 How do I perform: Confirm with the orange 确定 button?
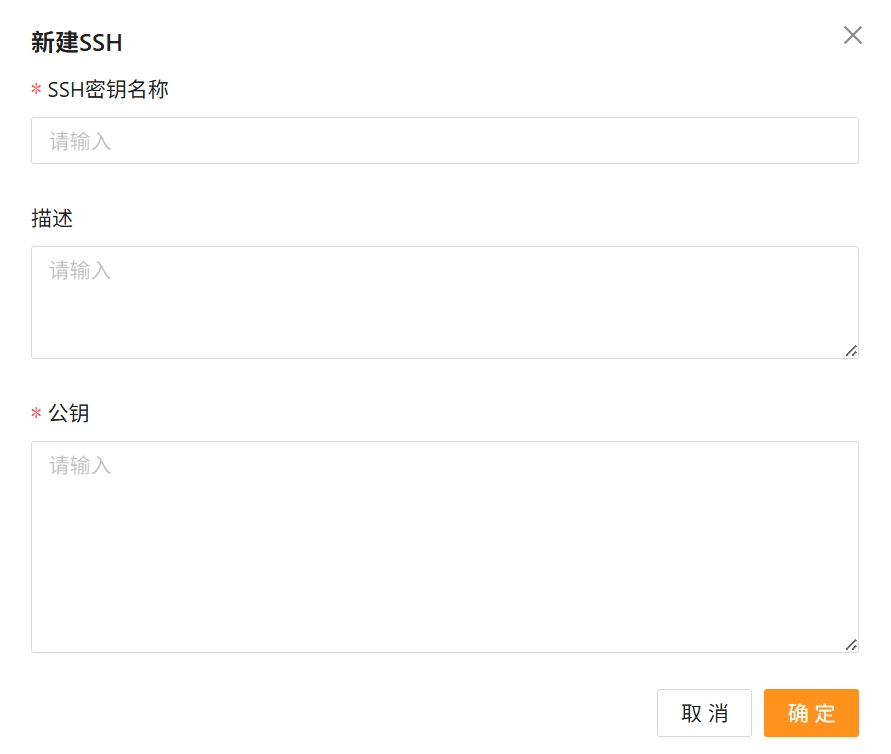811,713
